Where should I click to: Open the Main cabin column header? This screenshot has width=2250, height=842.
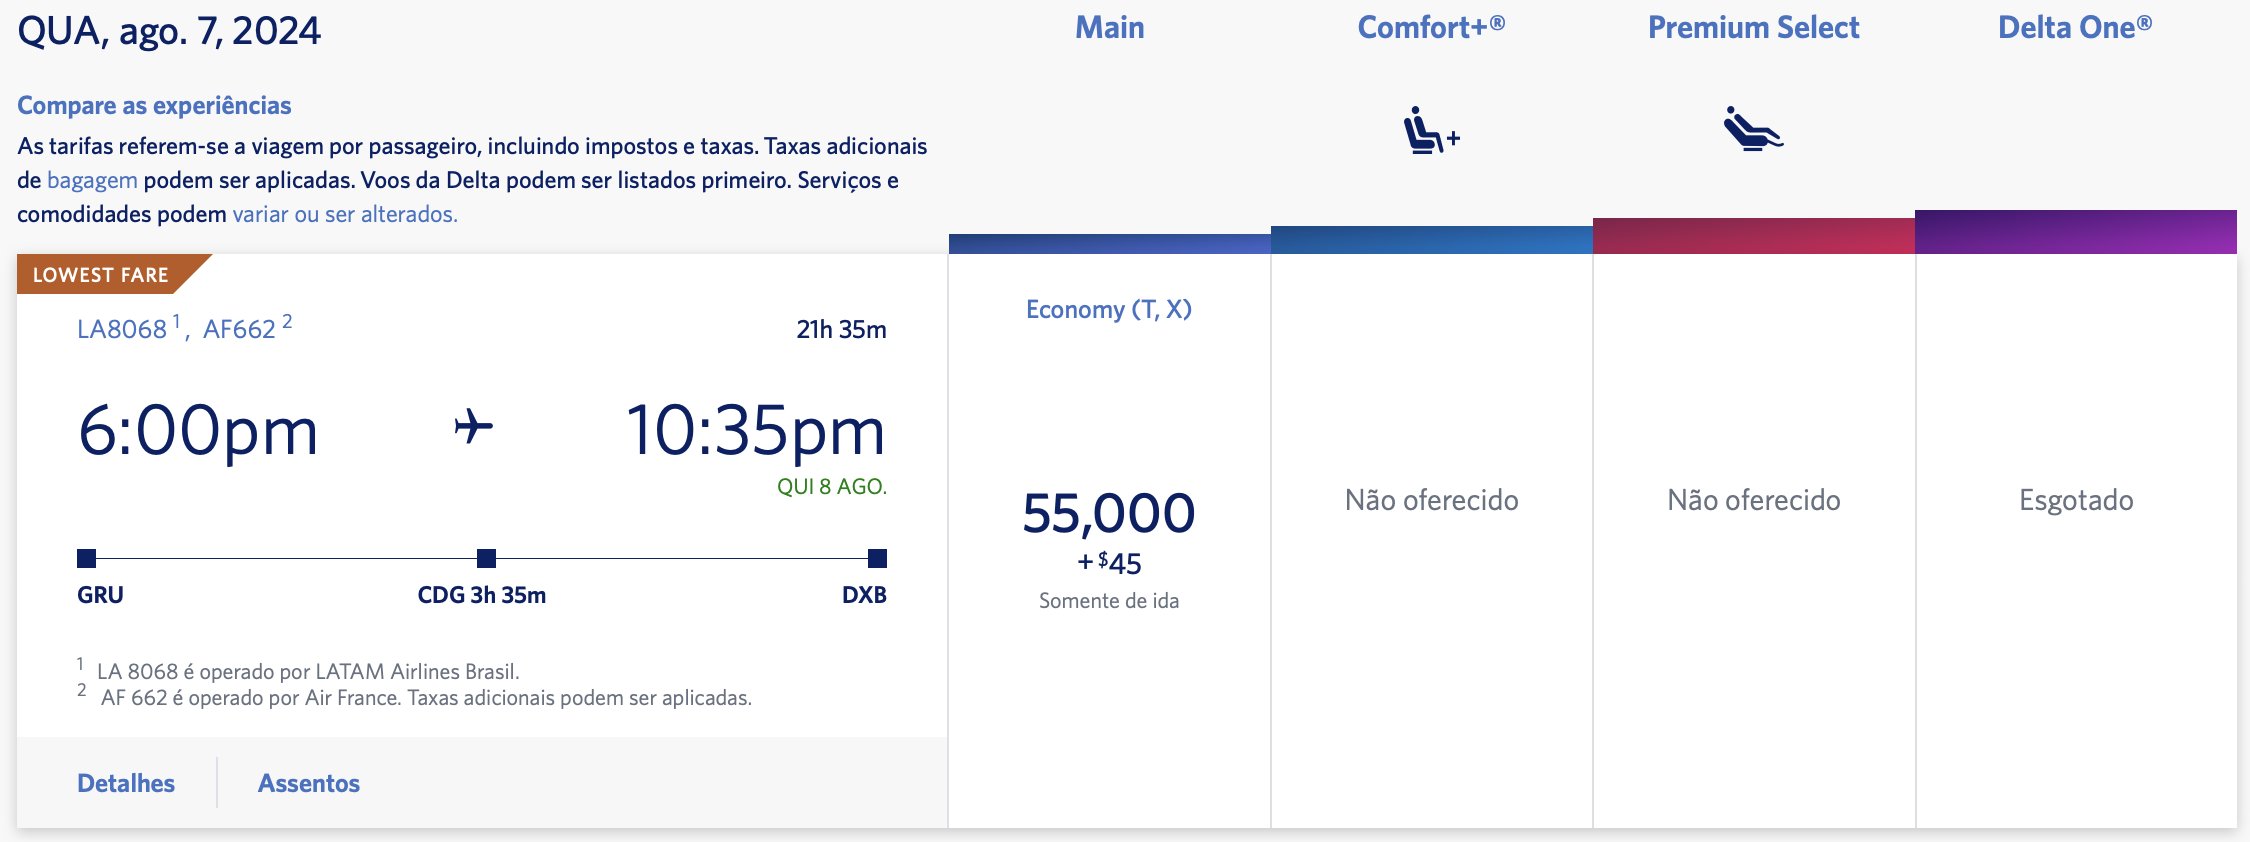pyautogui.click(x=1109, y=28)
